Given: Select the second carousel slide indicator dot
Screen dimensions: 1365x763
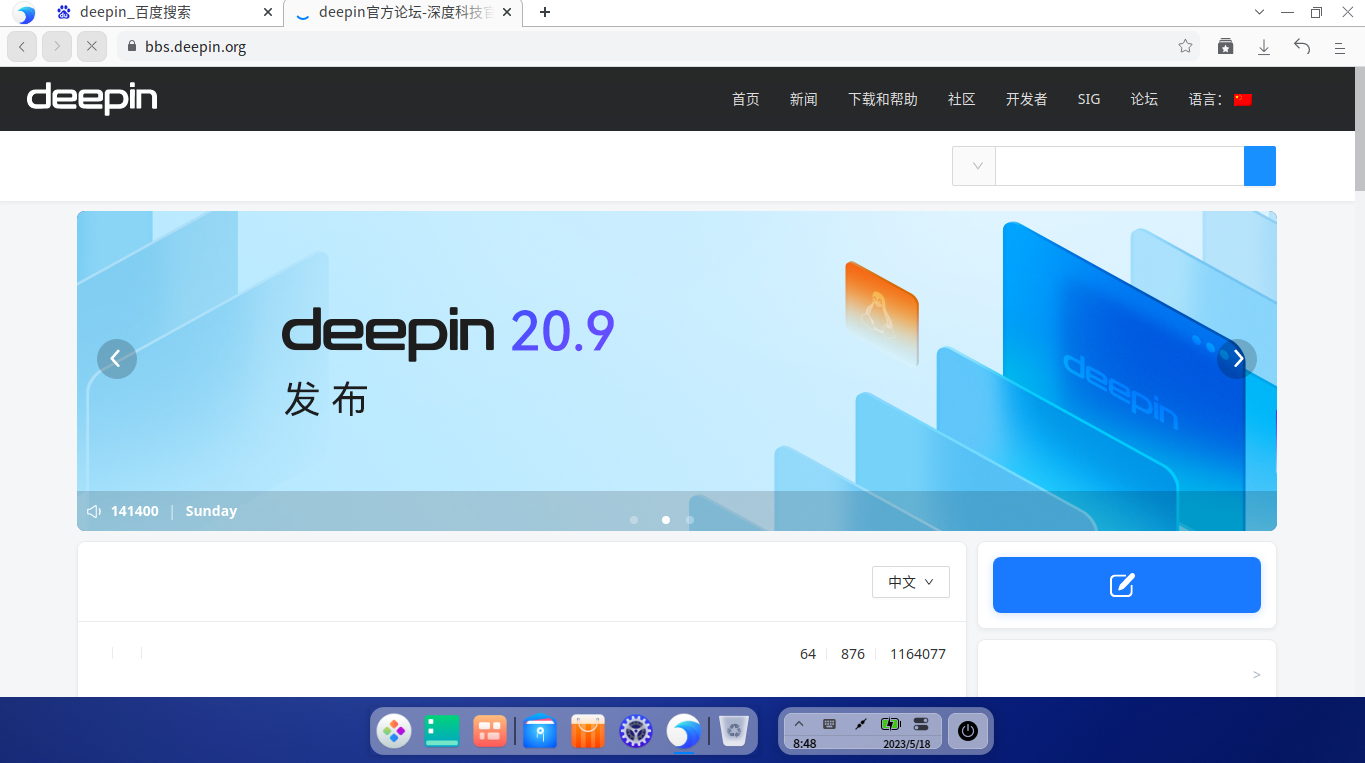Looking at the screenshot, I should coord(665,520).
